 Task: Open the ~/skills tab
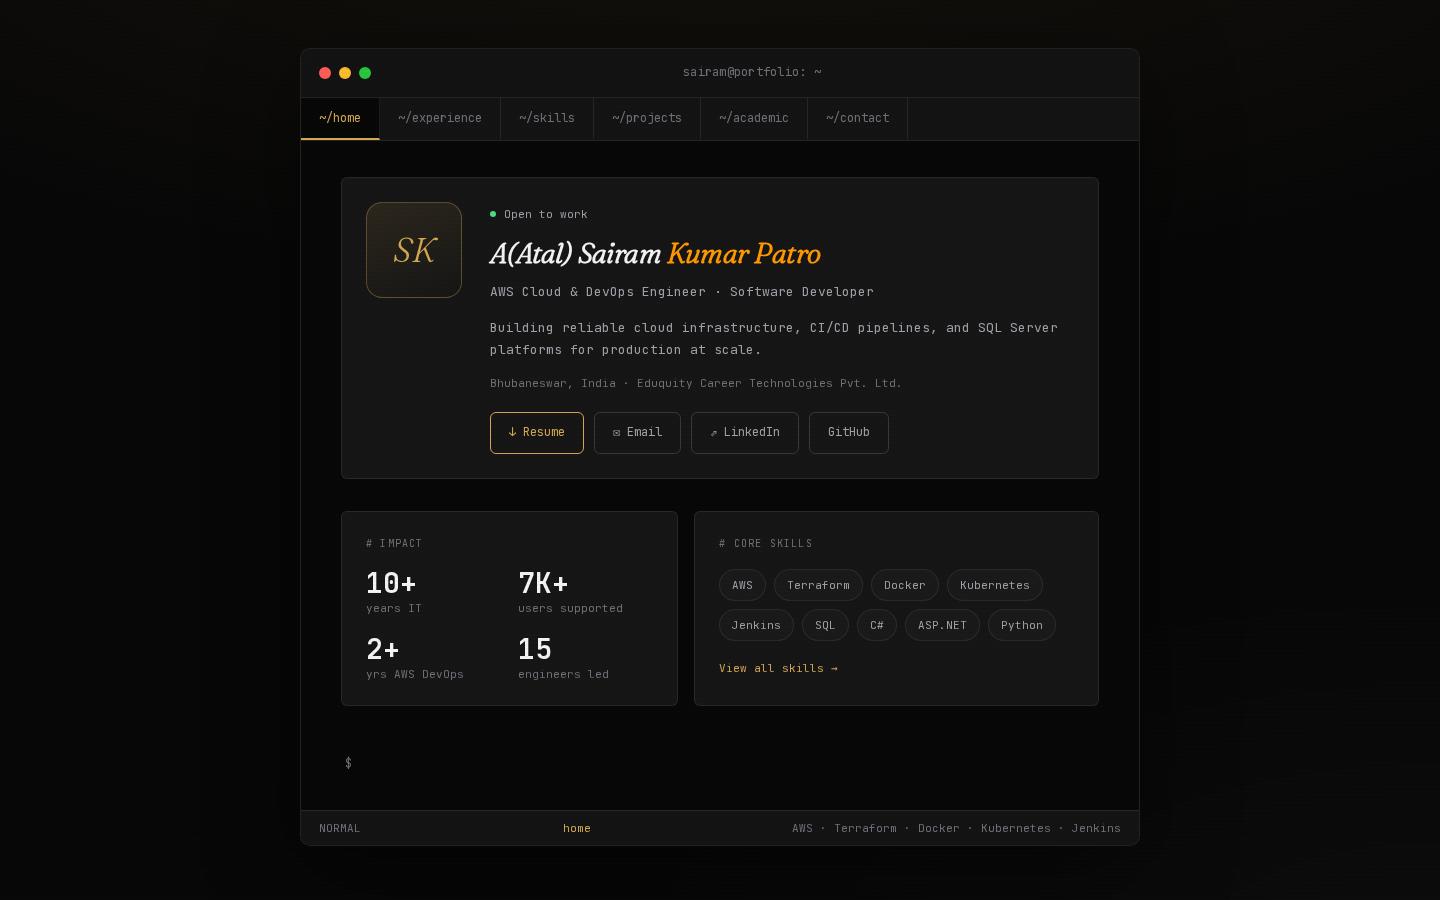[x=547, y=119]
